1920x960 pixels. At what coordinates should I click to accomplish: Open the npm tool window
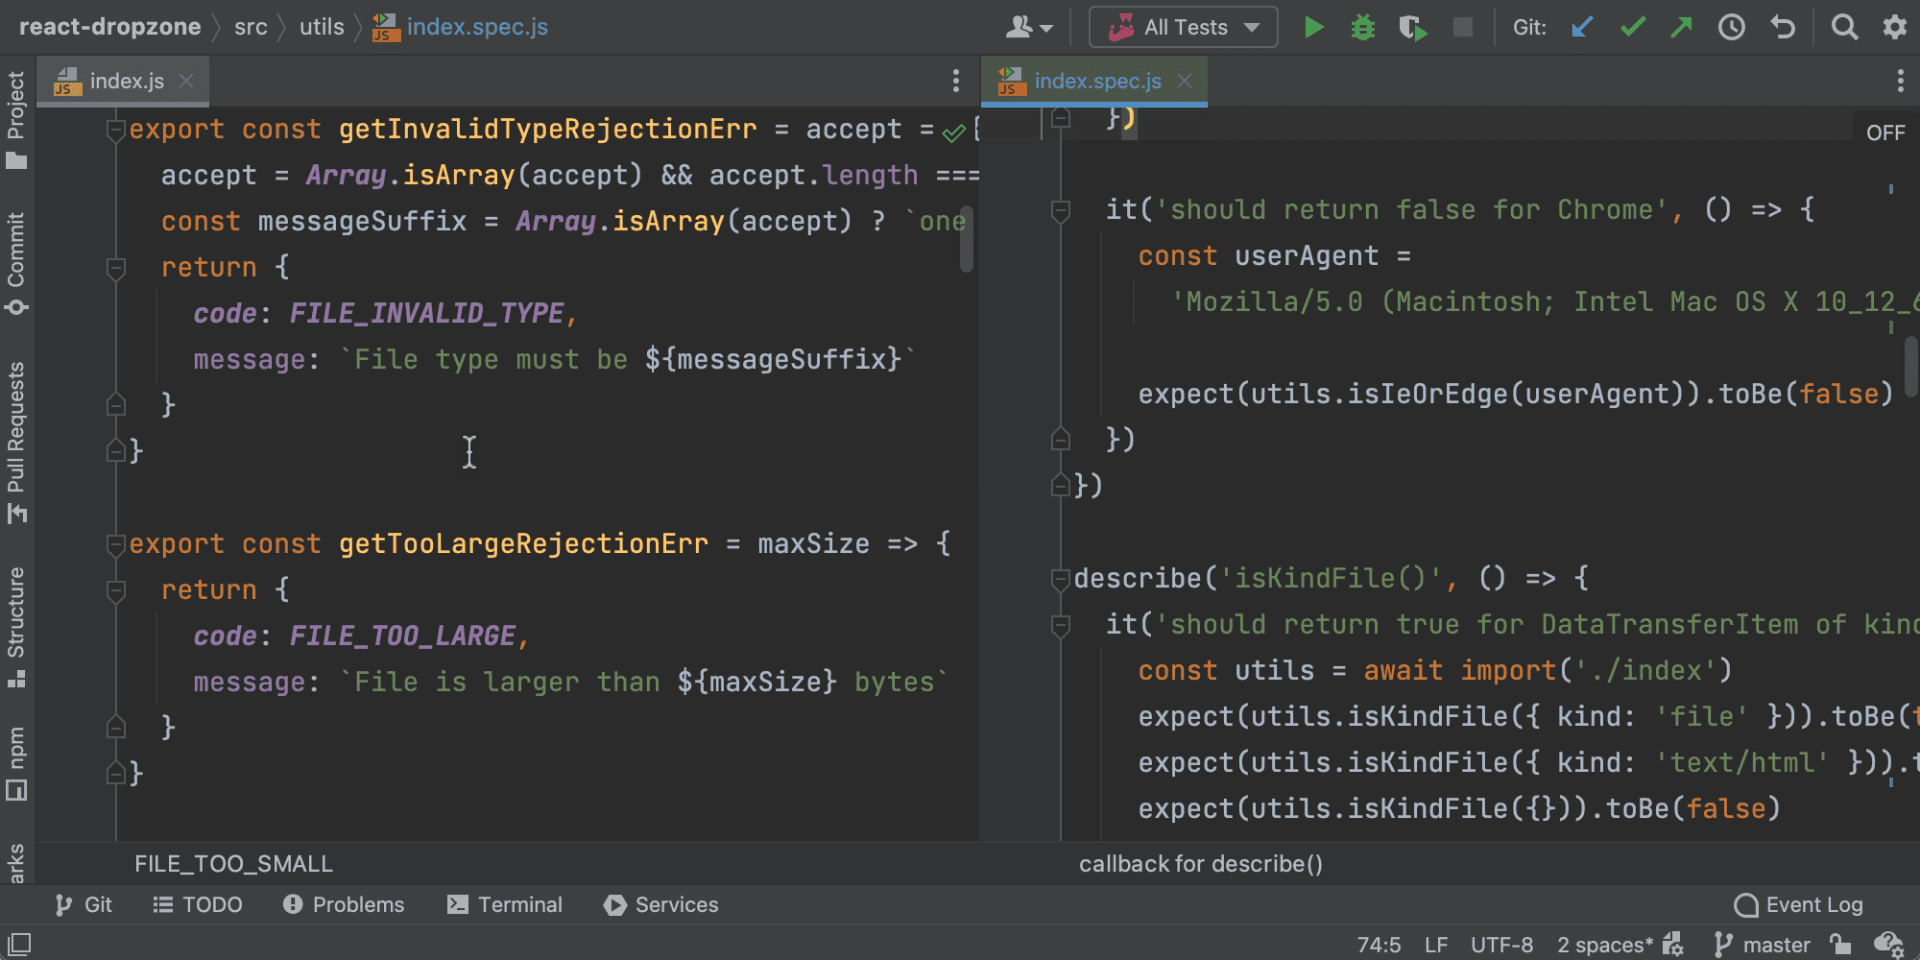click(x=16, y=764)
